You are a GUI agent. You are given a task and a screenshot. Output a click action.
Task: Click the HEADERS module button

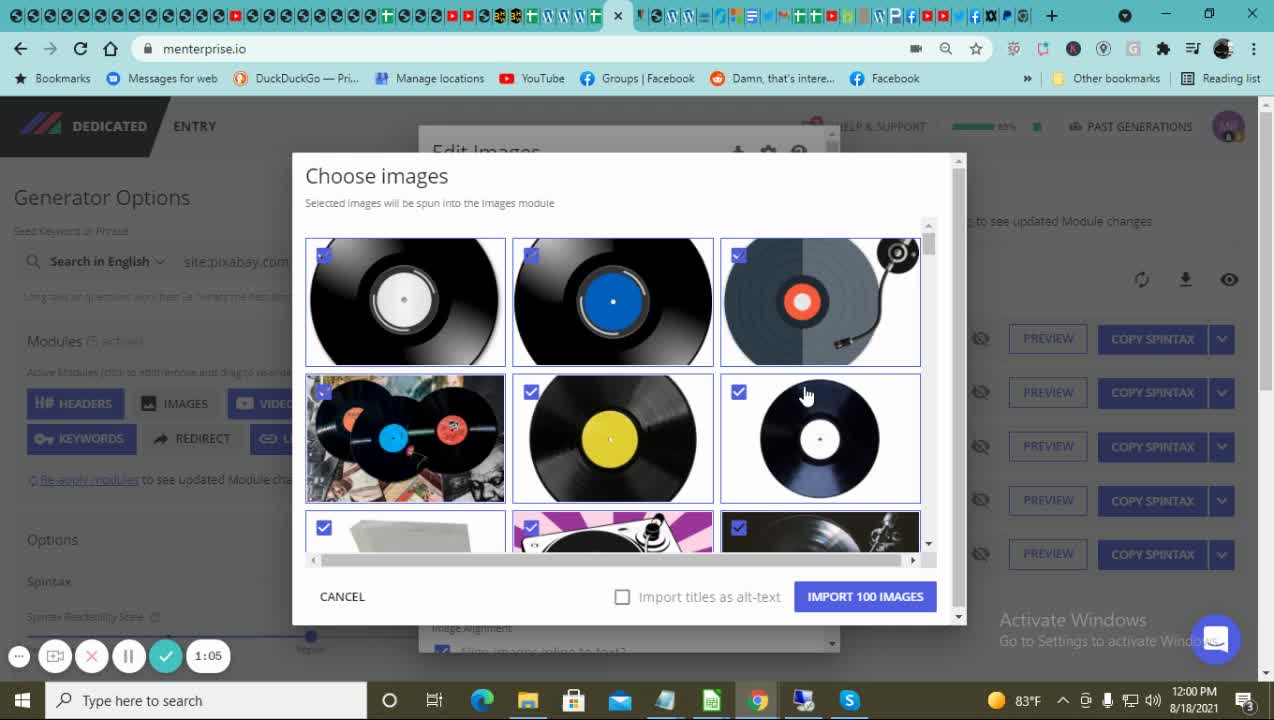[x=75, y=403]
